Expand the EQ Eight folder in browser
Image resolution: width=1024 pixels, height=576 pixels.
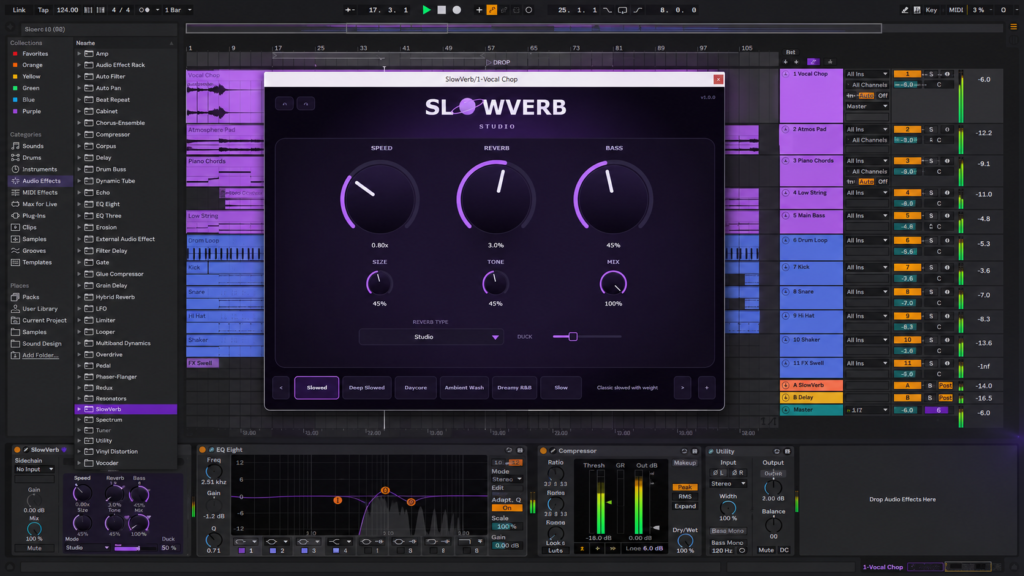click(x=79, y=204)
